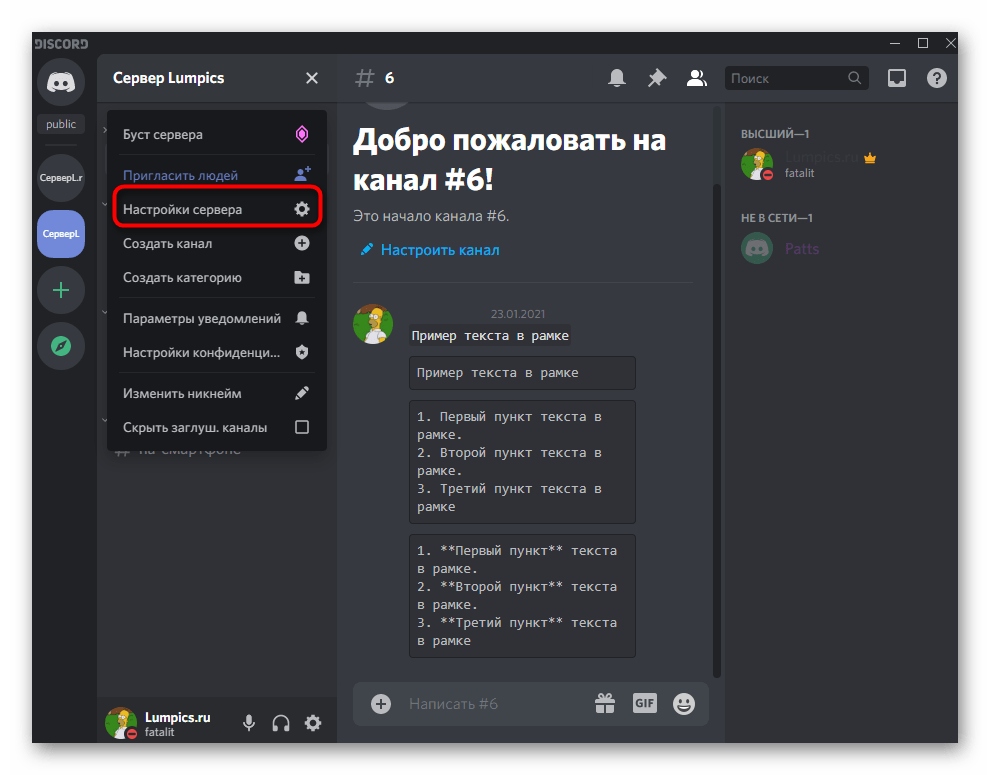Click the message scrollbar in the chat
This screenshot has width=990, height=775.
pos(717,430)
